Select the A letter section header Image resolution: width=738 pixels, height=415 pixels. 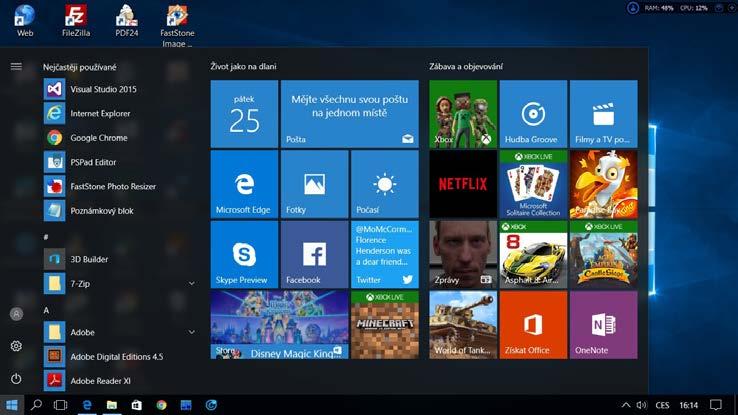click(x=46, y=310)
